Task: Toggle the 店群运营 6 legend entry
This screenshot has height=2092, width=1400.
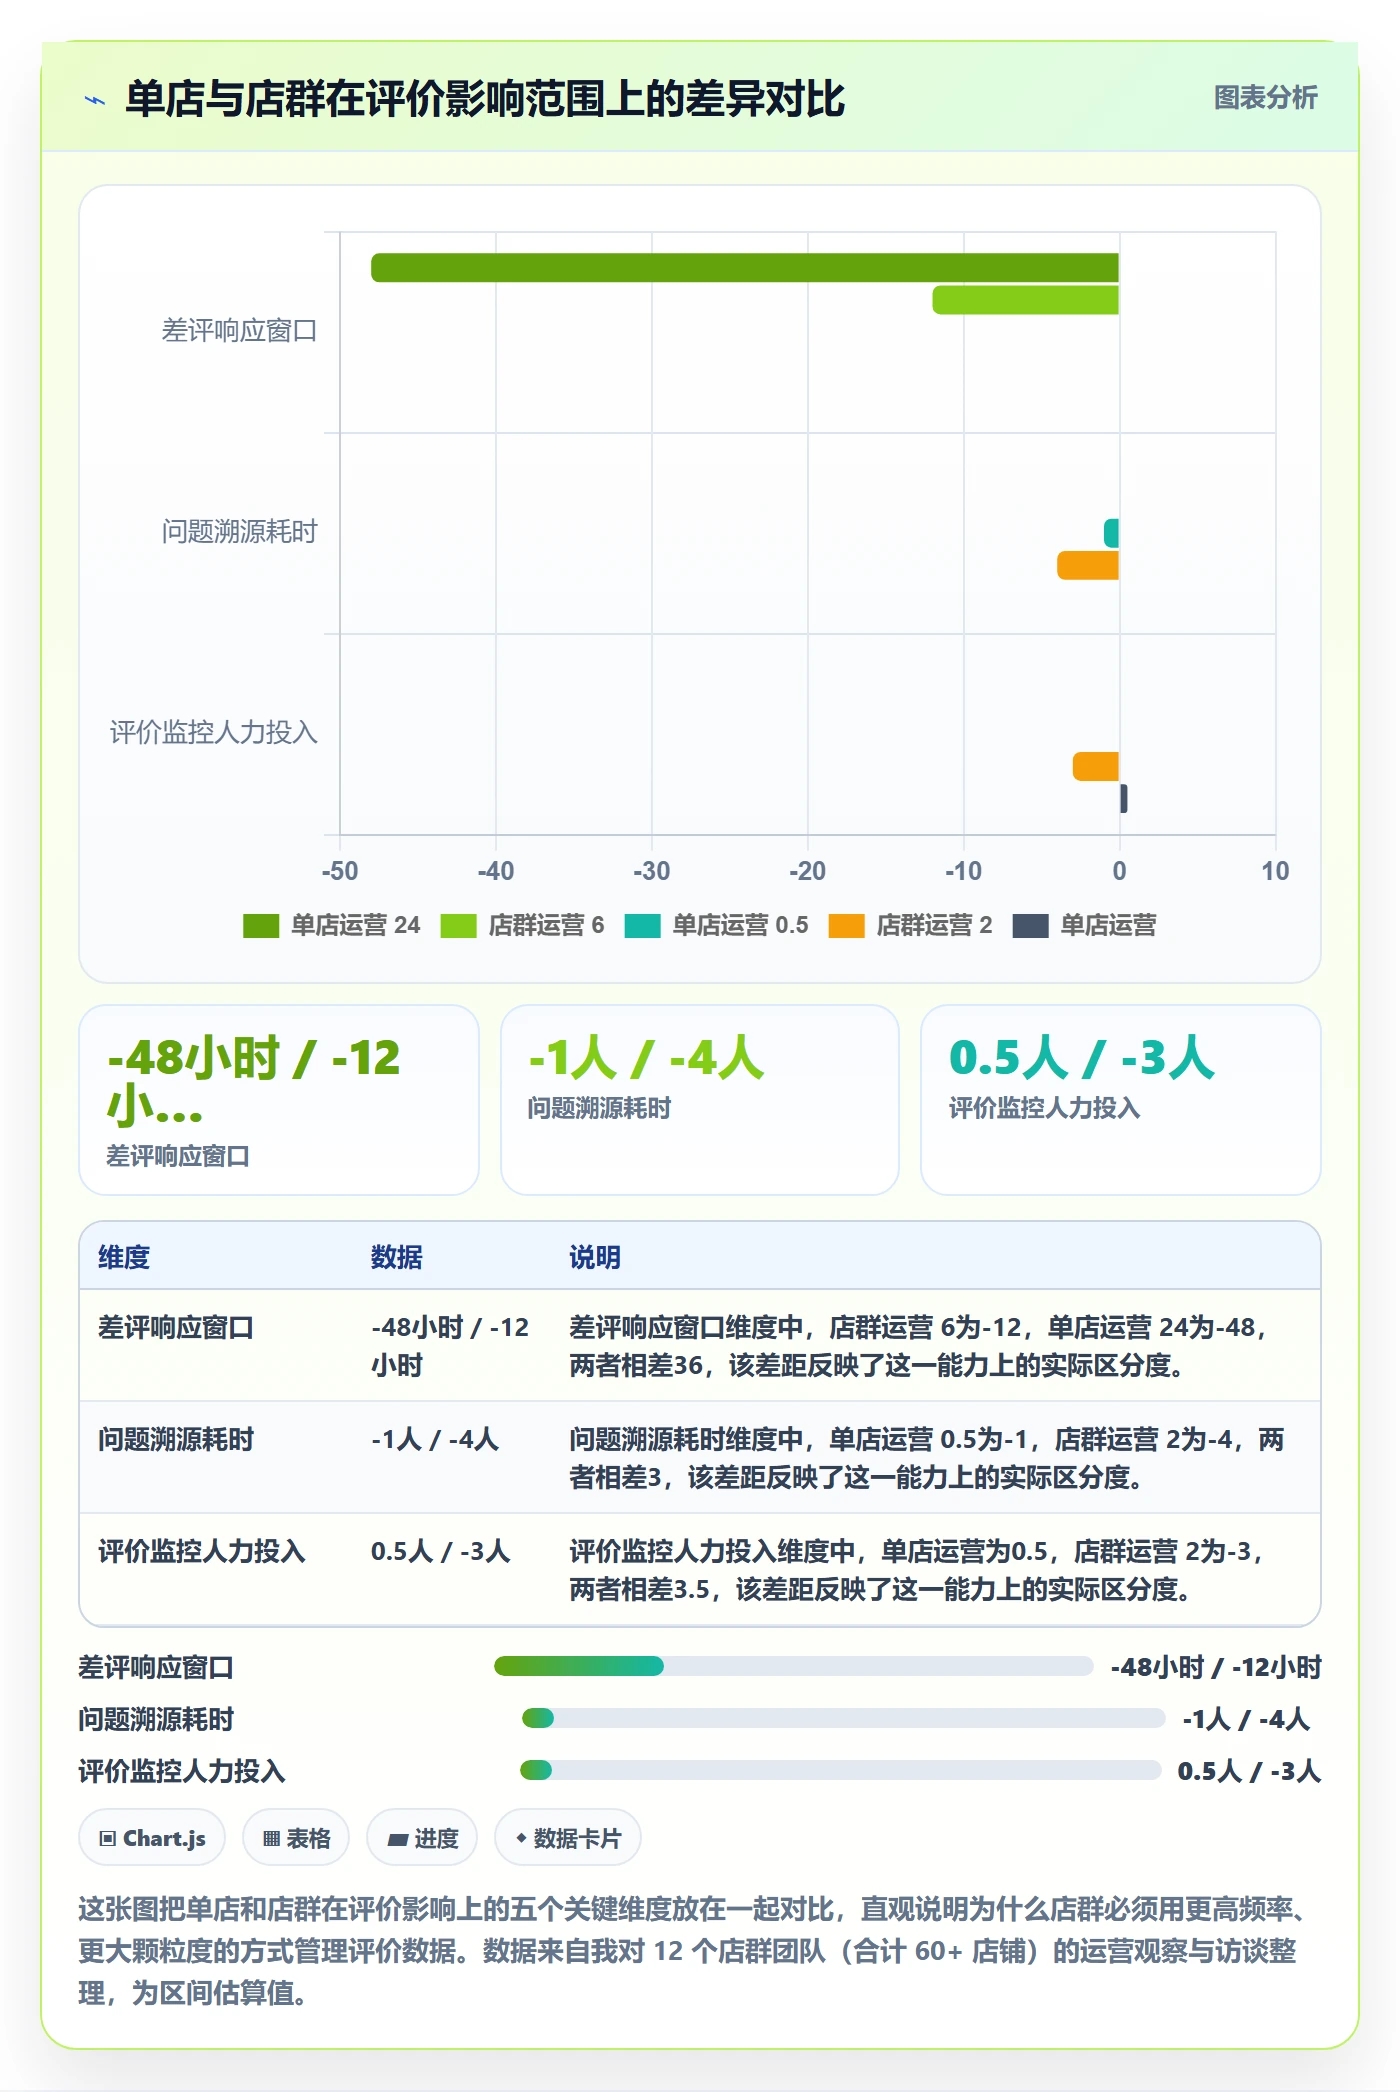Action: click(522, 925)
